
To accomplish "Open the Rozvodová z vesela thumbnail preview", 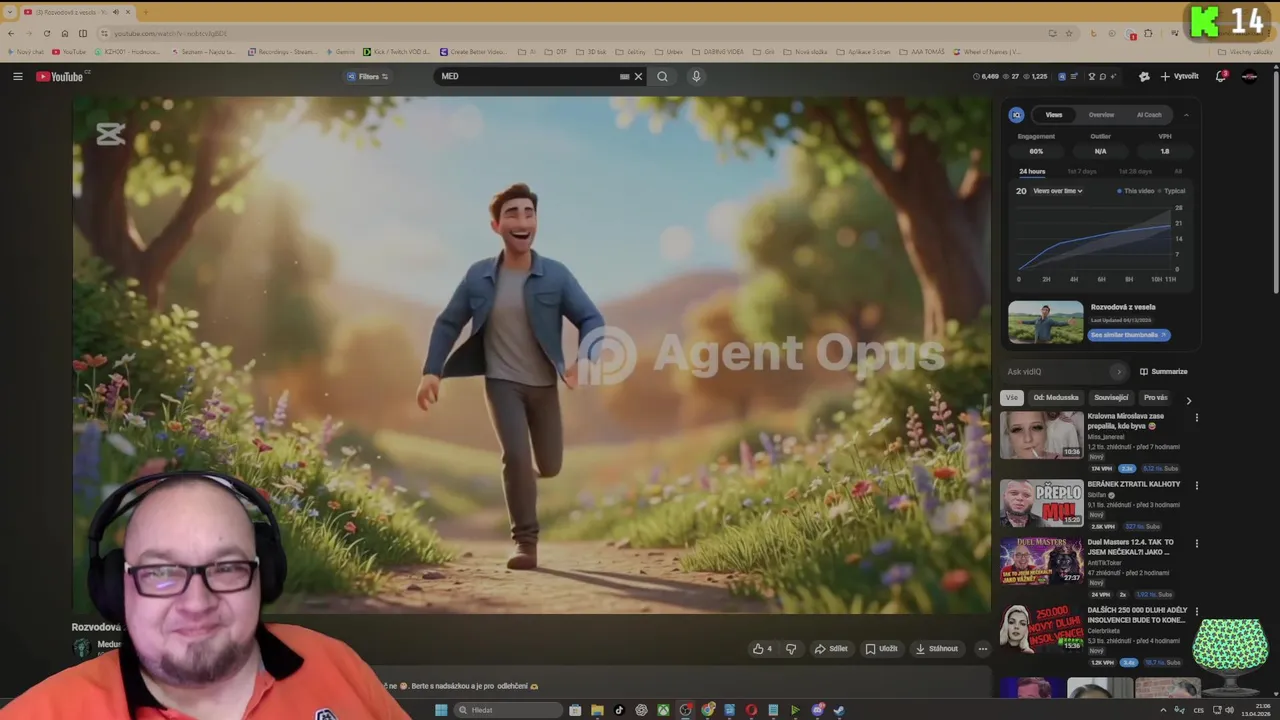I will coord(1045,322).
